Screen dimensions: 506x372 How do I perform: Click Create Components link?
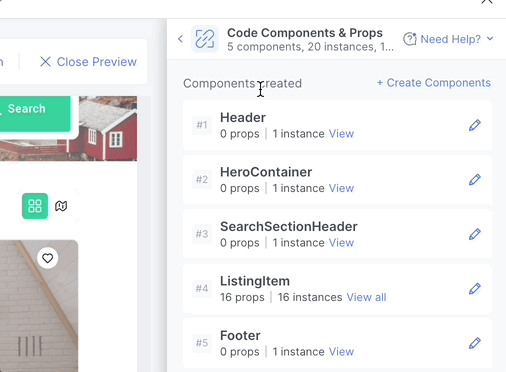(x=434, y=83)
